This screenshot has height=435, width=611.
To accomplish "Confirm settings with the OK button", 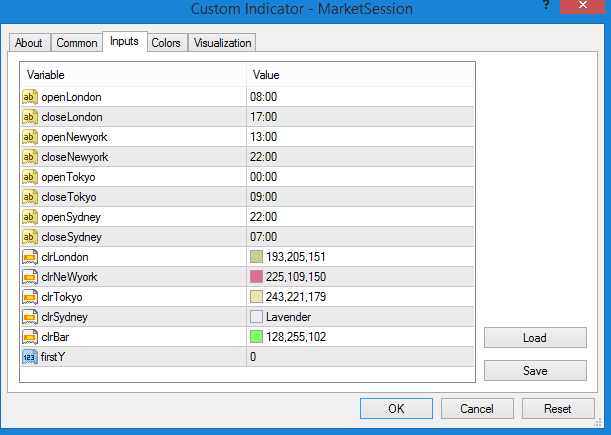I will (x=396, y=408).
